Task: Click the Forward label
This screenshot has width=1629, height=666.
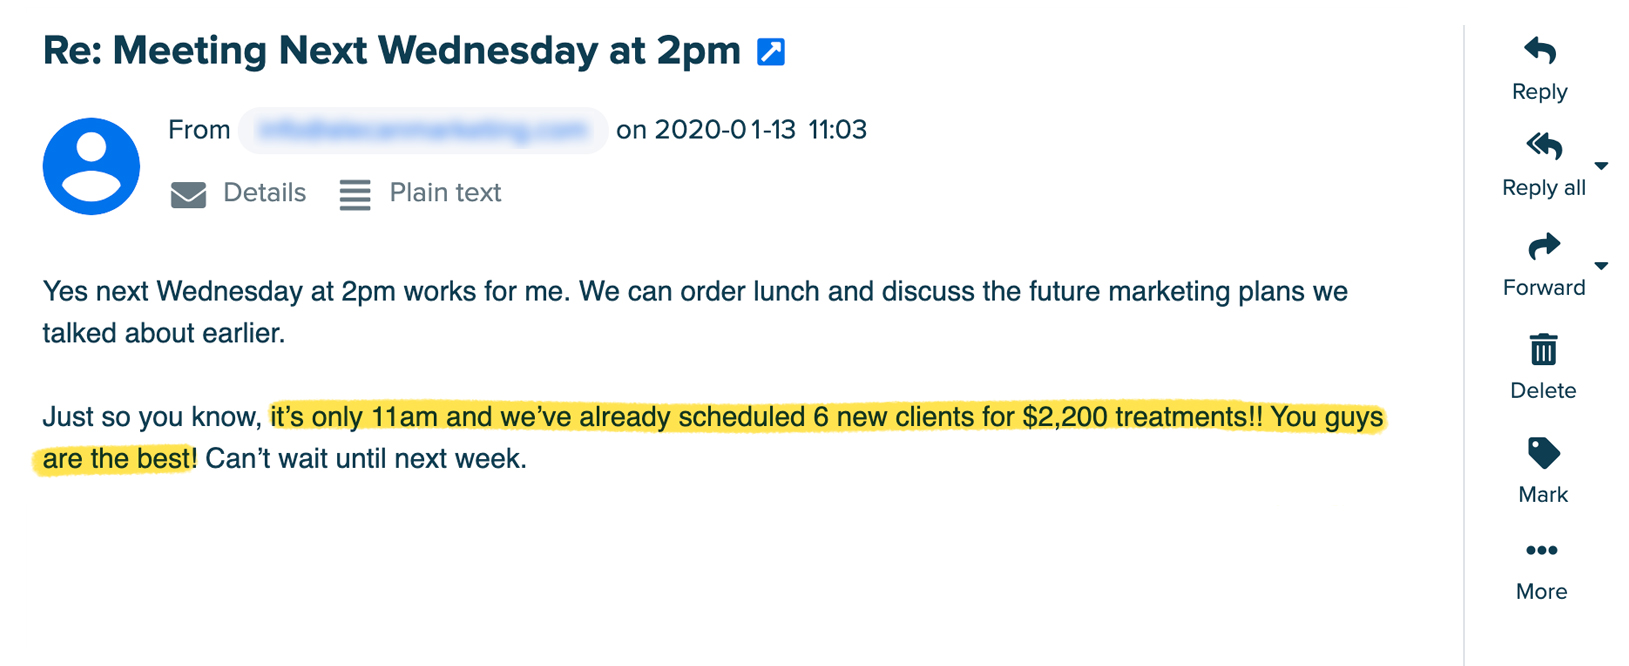Action: tap(1544, 288)
